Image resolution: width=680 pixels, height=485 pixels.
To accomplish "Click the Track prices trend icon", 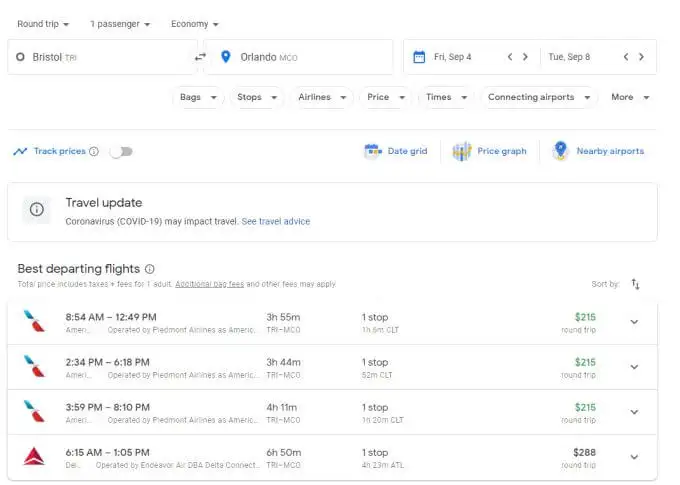I will click(x=20, y=151).
